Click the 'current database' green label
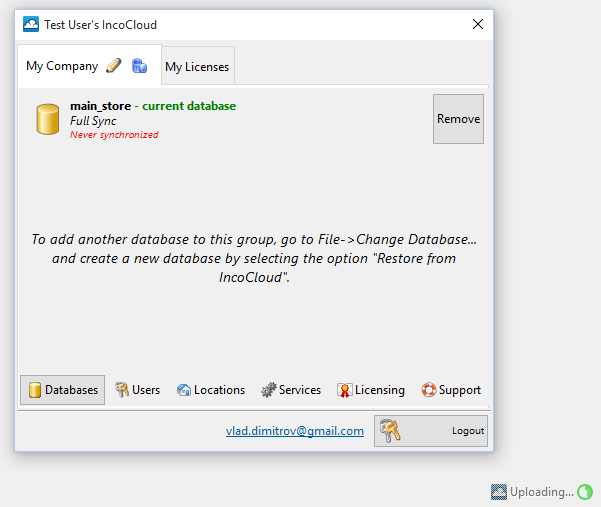Image resolution: width=601 pixels, height=507 pixels. [189, 106]
